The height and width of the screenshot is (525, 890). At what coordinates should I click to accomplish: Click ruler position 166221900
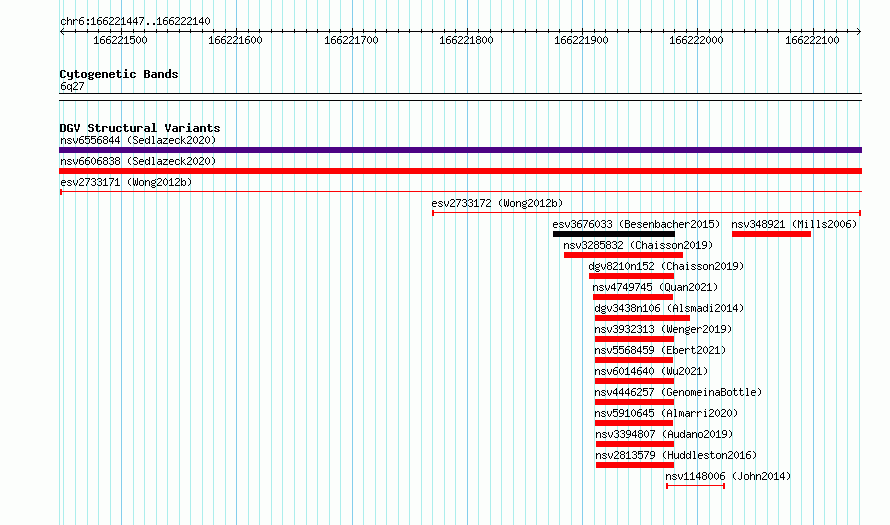coord(581,40)
